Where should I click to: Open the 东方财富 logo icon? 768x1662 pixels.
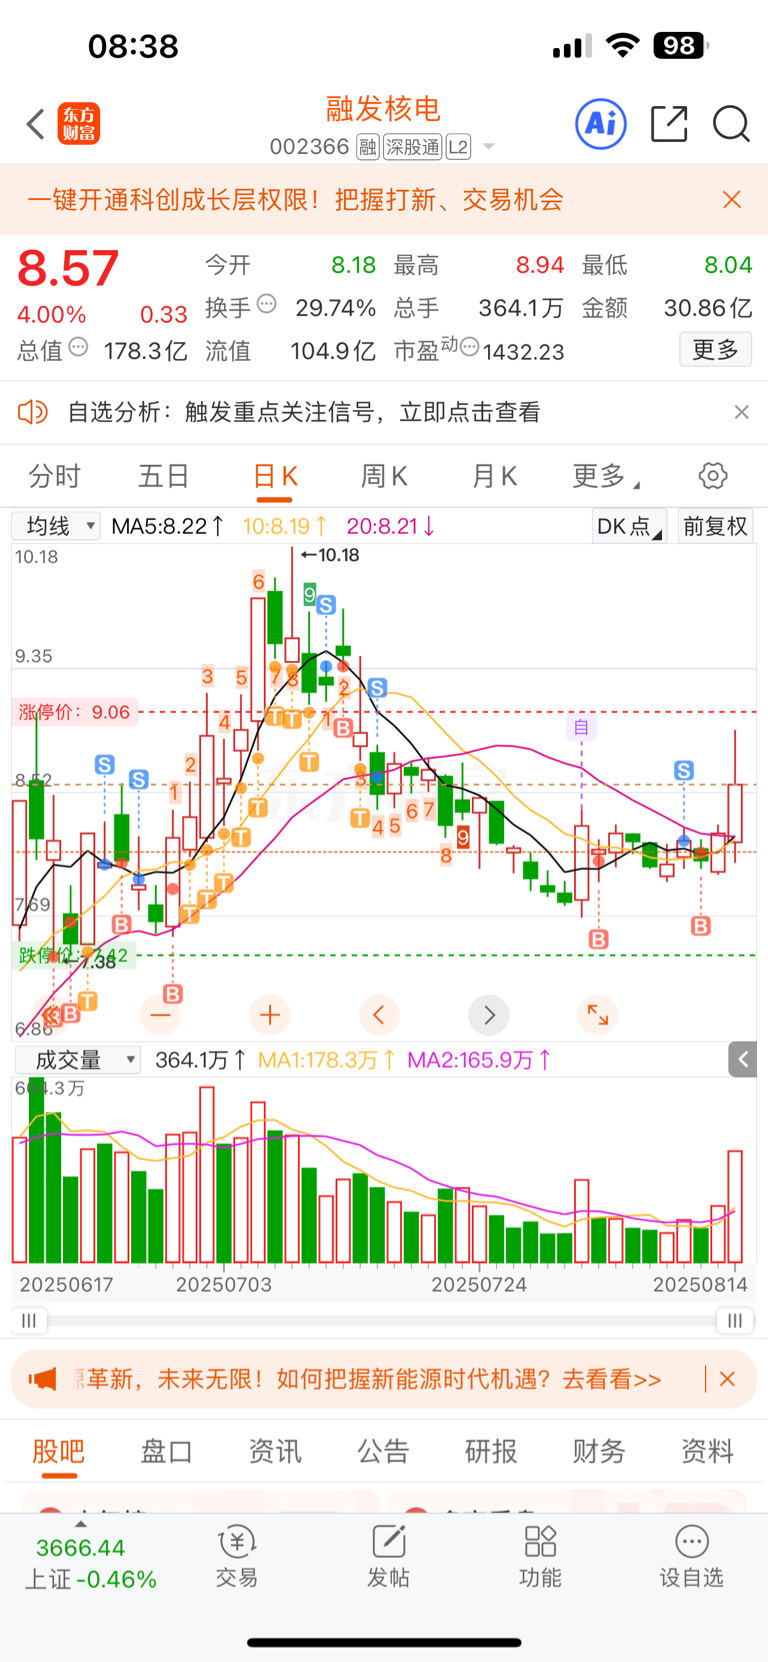point(79,124)
